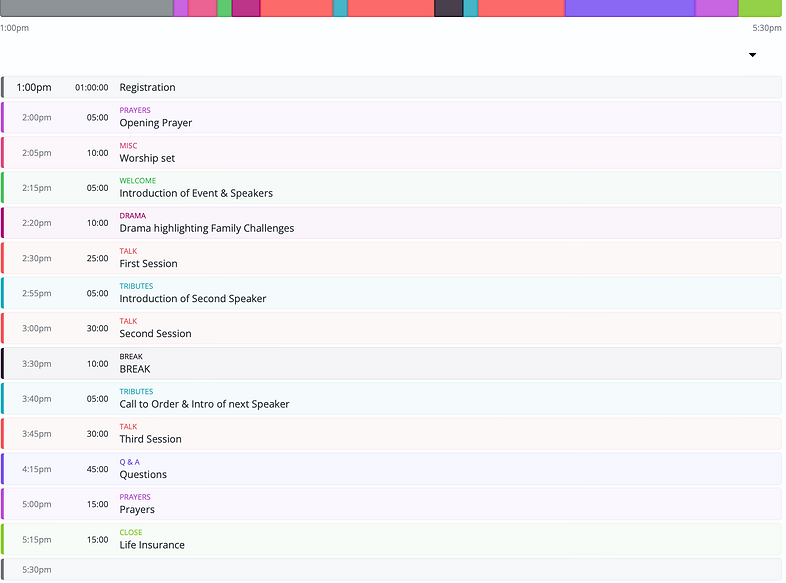Click the PRAYERS label above the Prayers item
Image resolution: width=786 pixels, height=583 pixels.
click(x=135, y=497)
